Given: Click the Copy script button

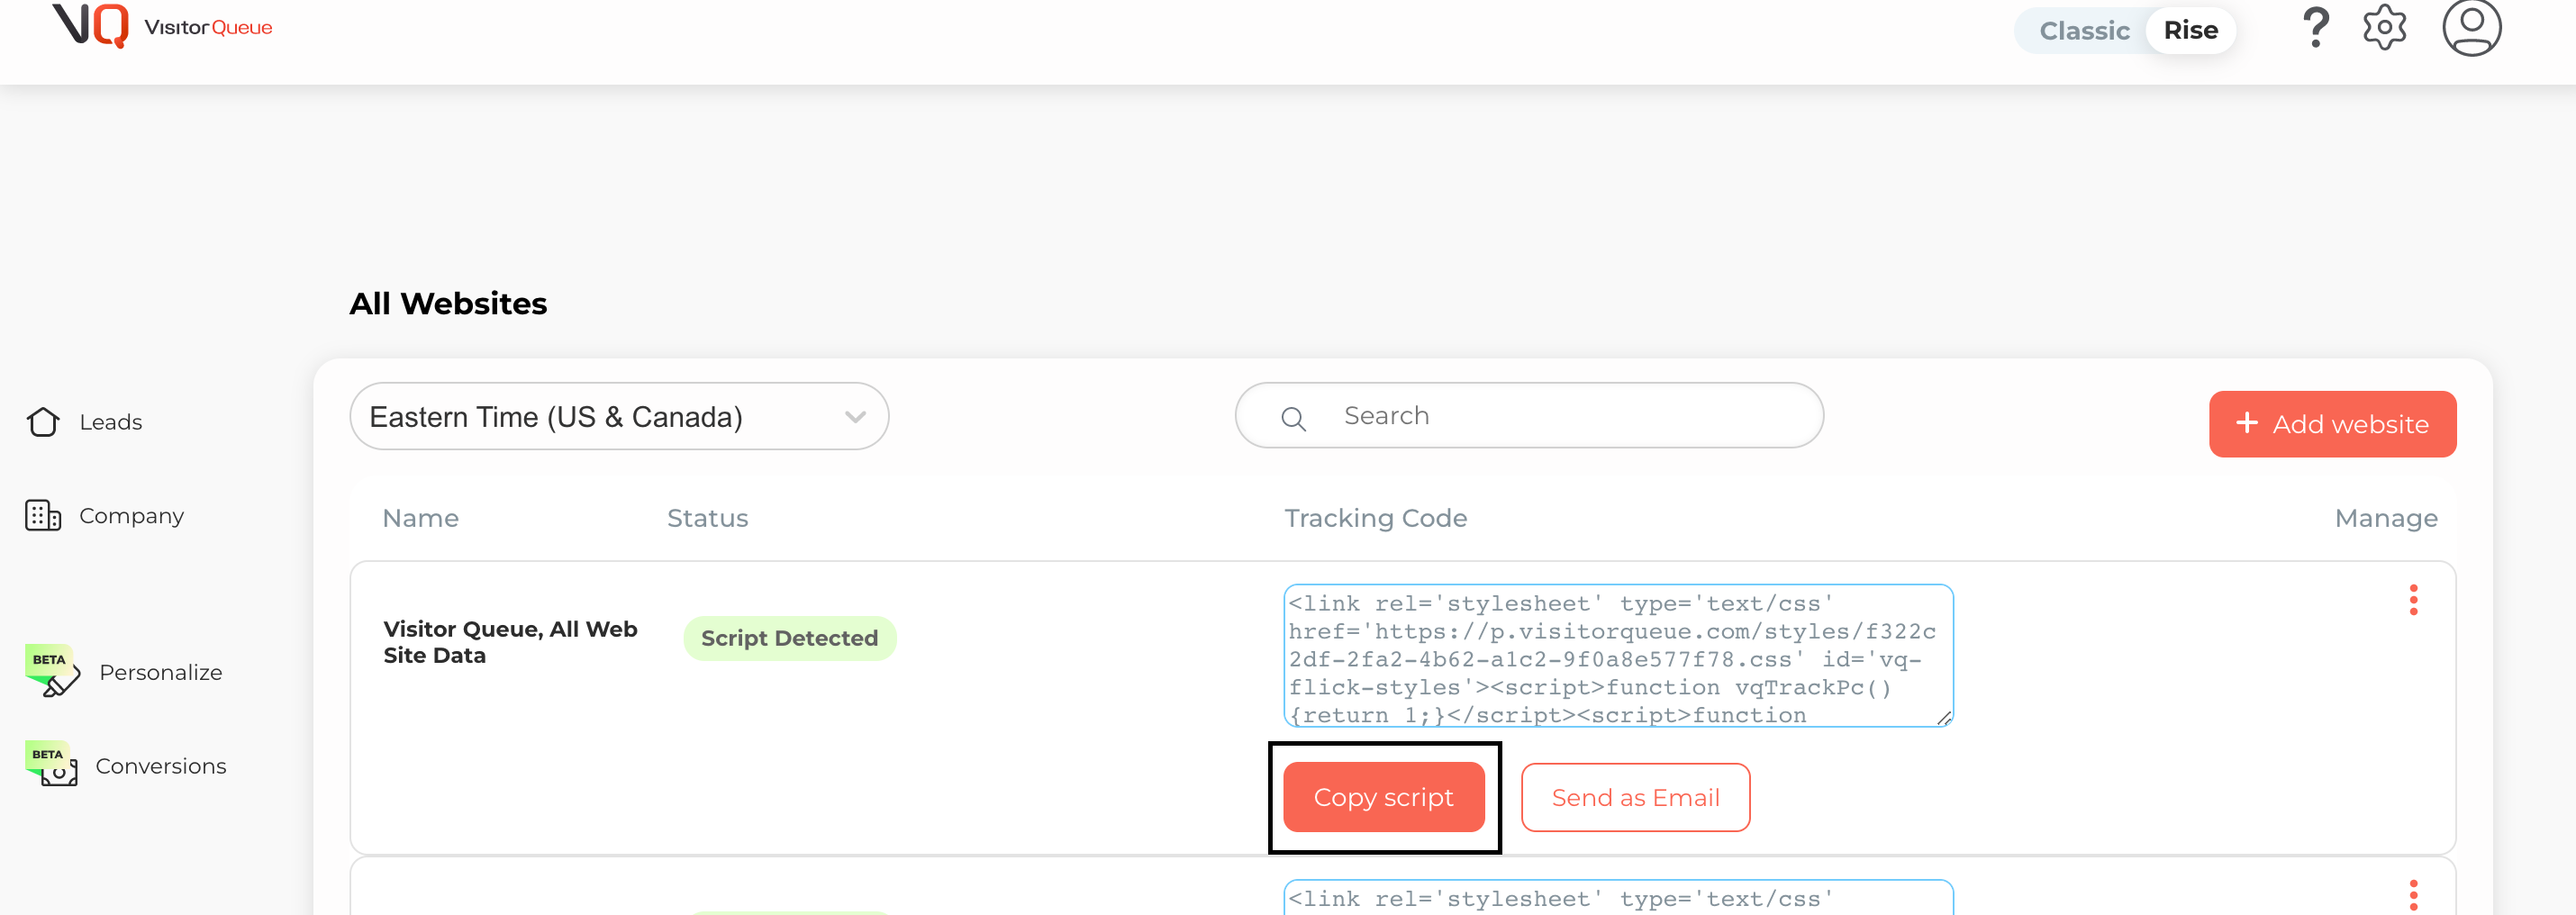Looking at the screenshot, I should click(x=1383, y=797).
